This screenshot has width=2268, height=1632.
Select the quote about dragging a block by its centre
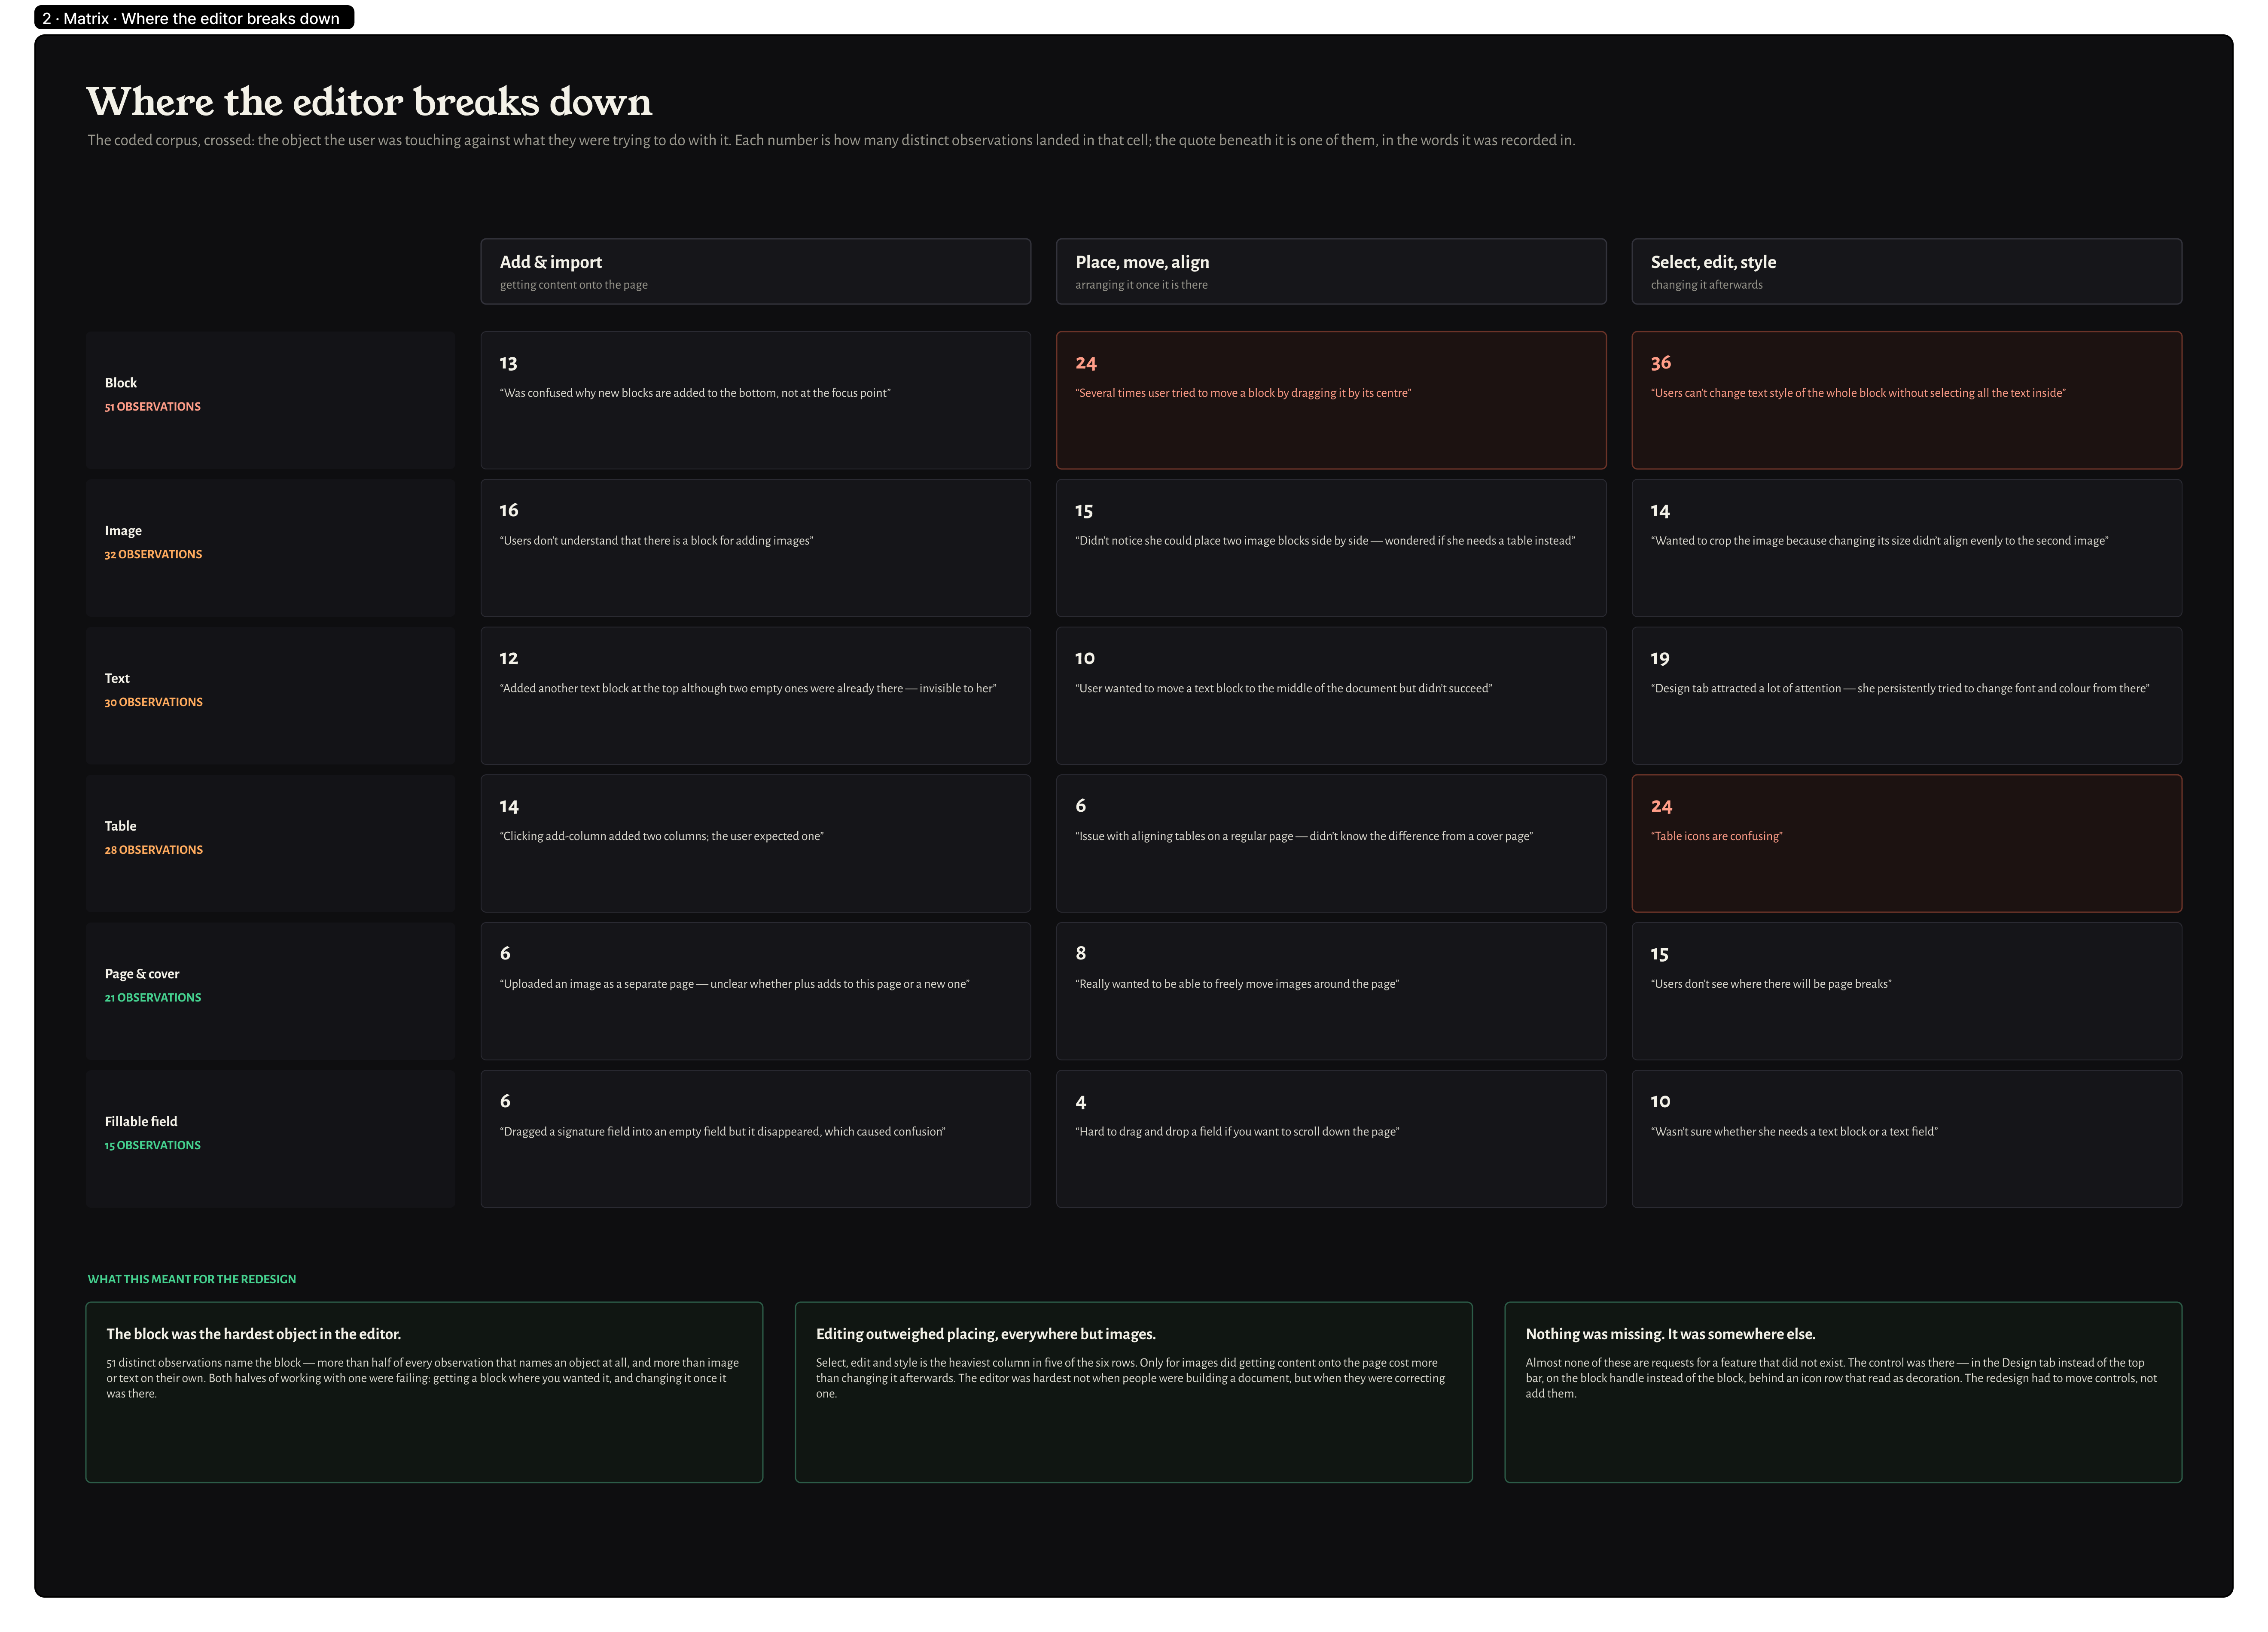(1243, 393)
